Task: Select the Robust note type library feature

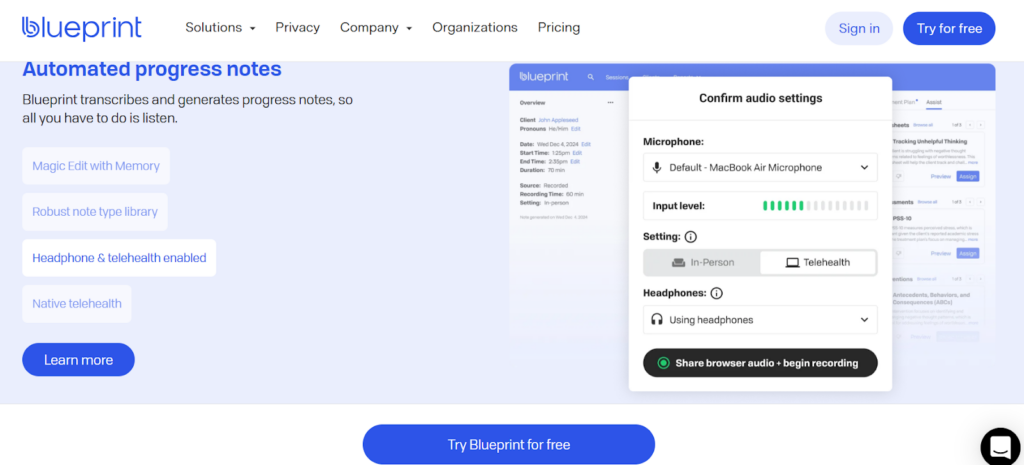Action: [x=95, y=212]
